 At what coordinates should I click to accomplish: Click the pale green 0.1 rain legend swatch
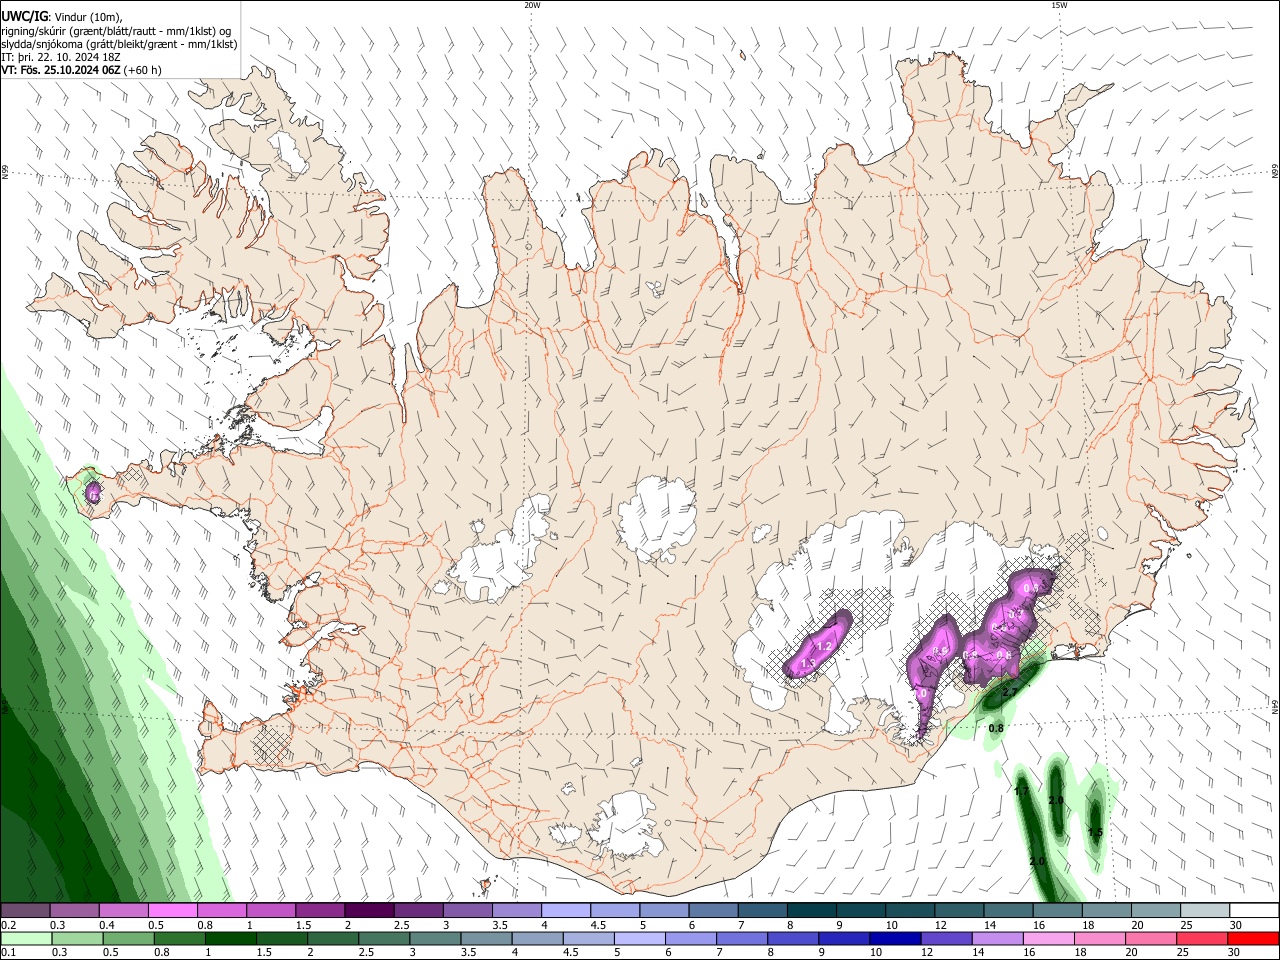[x=26, y=939]
